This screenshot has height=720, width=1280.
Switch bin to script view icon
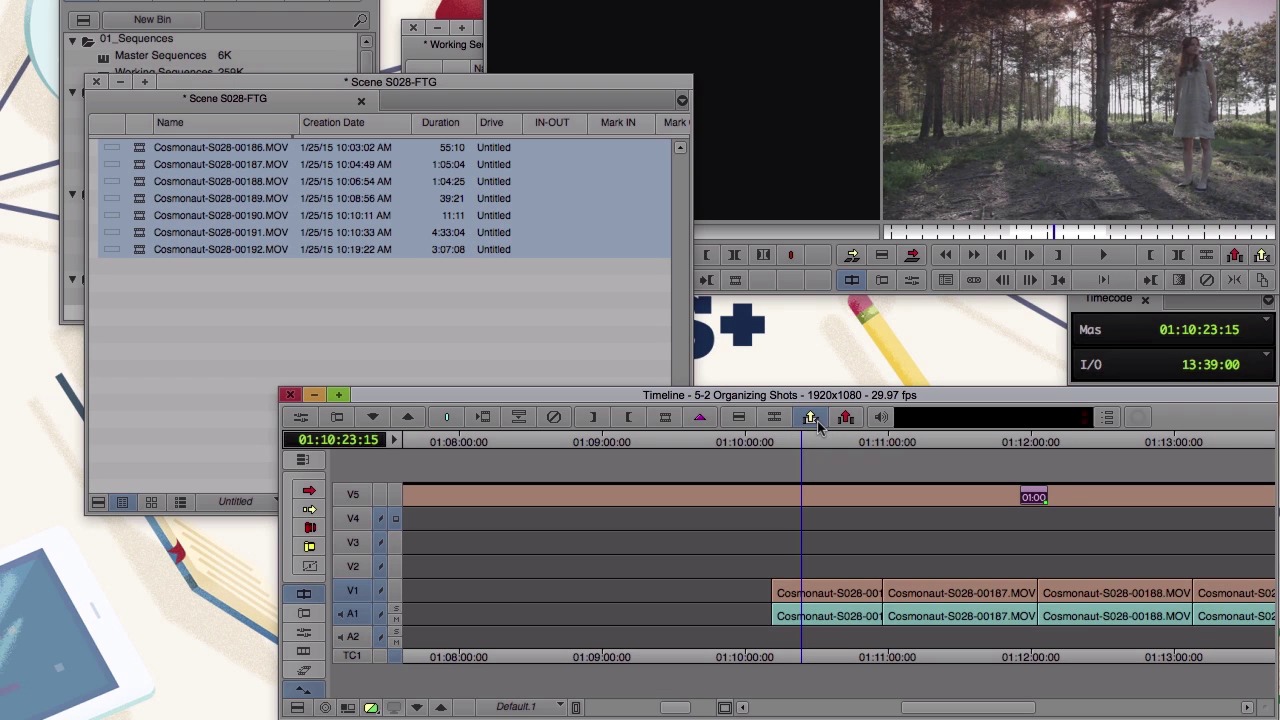(180, 502)
